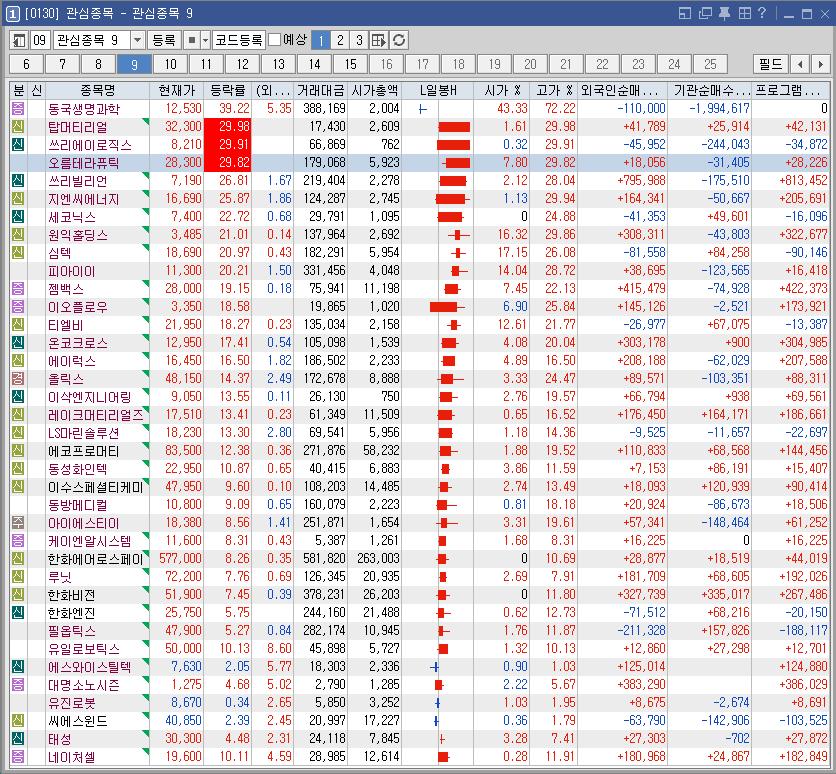Screen dimensions: 836x774
Task: Switch to watchlist tab 10
Action: click(x=170, y=64)
